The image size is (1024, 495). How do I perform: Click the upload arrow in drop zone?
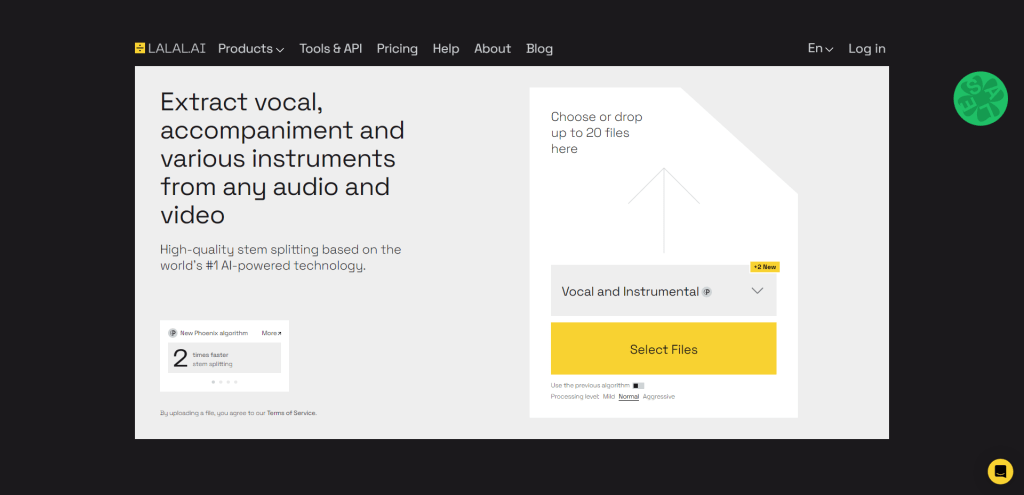coord(664,210)
